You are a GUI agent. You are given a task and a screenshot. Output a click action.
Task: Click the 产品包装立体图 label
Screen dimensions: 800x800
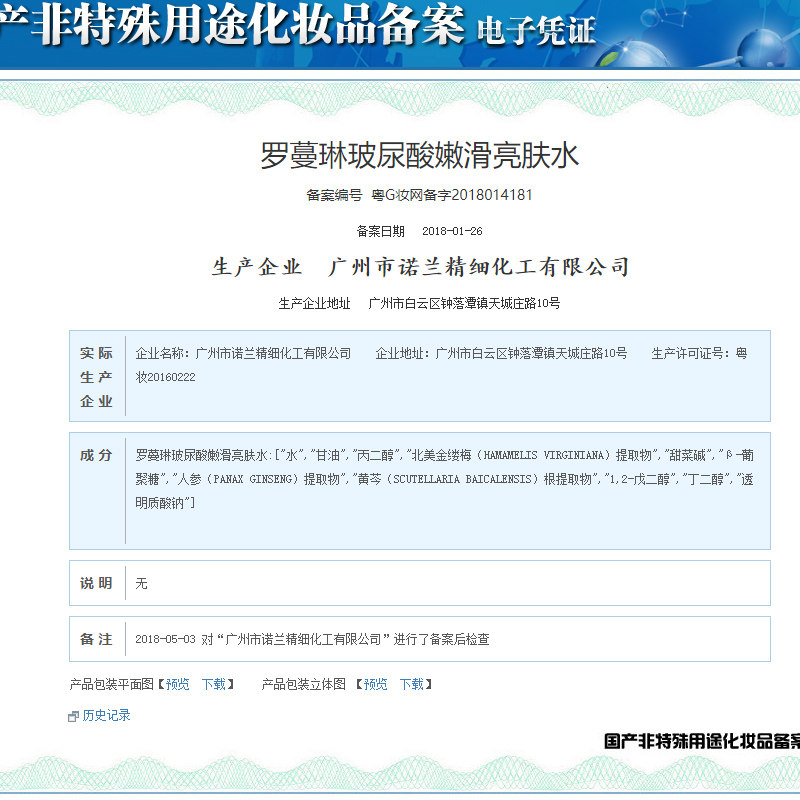304,684
